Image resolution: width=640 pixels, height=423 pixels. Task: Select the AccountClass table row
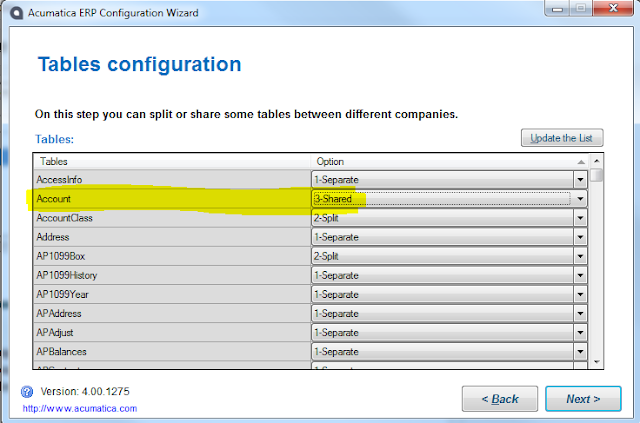click(172, 218)
